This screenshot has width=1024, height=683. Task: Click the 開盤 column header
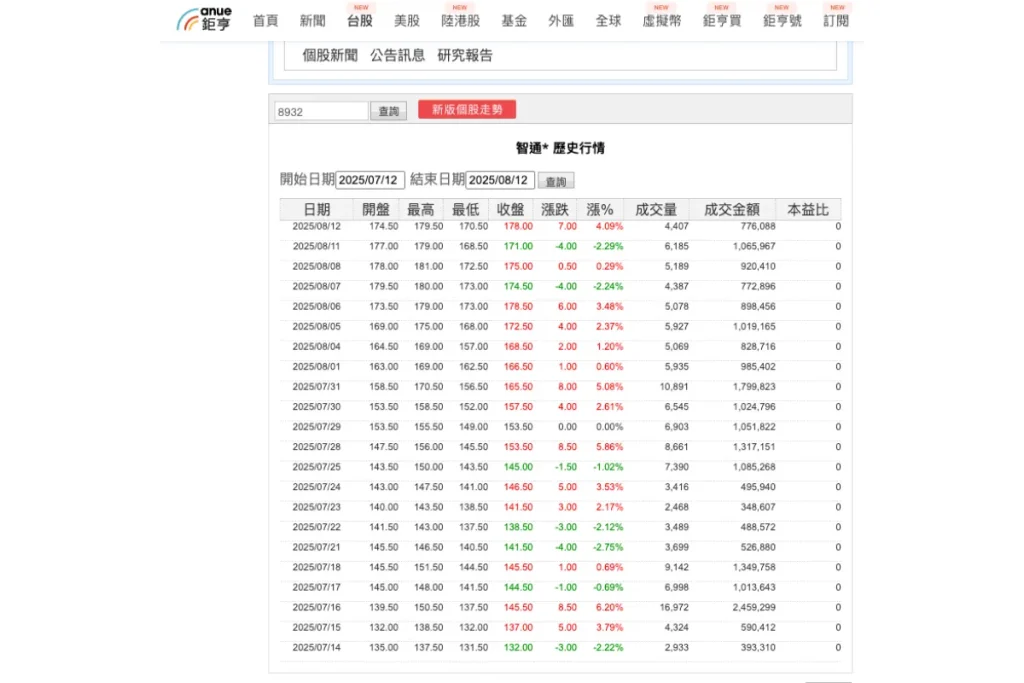[376, 210]
